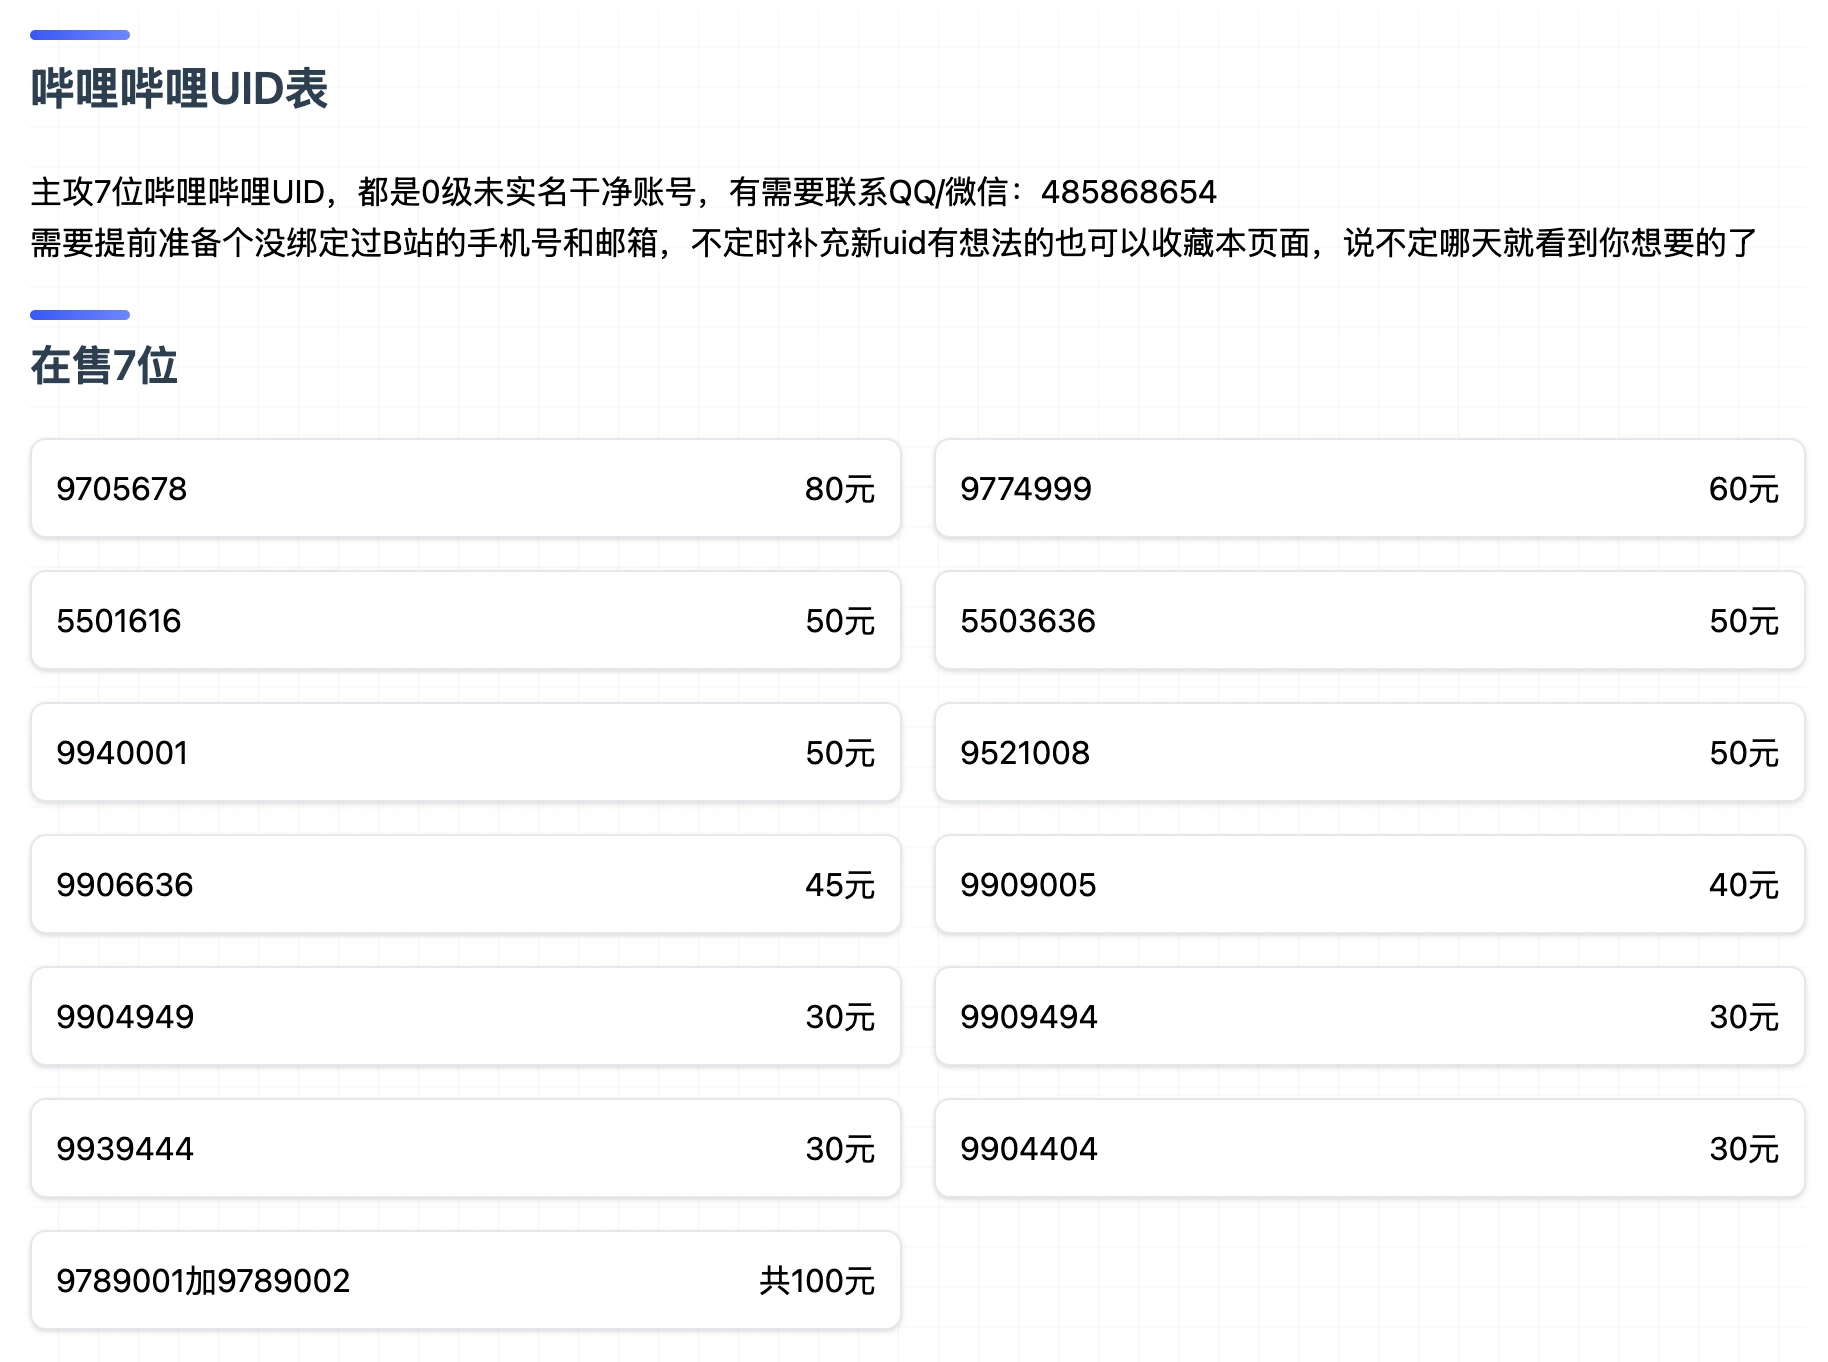Click the 哔哩哔哩UID表 page heading
The image size is (1828, 1362).
pos(179,89)
